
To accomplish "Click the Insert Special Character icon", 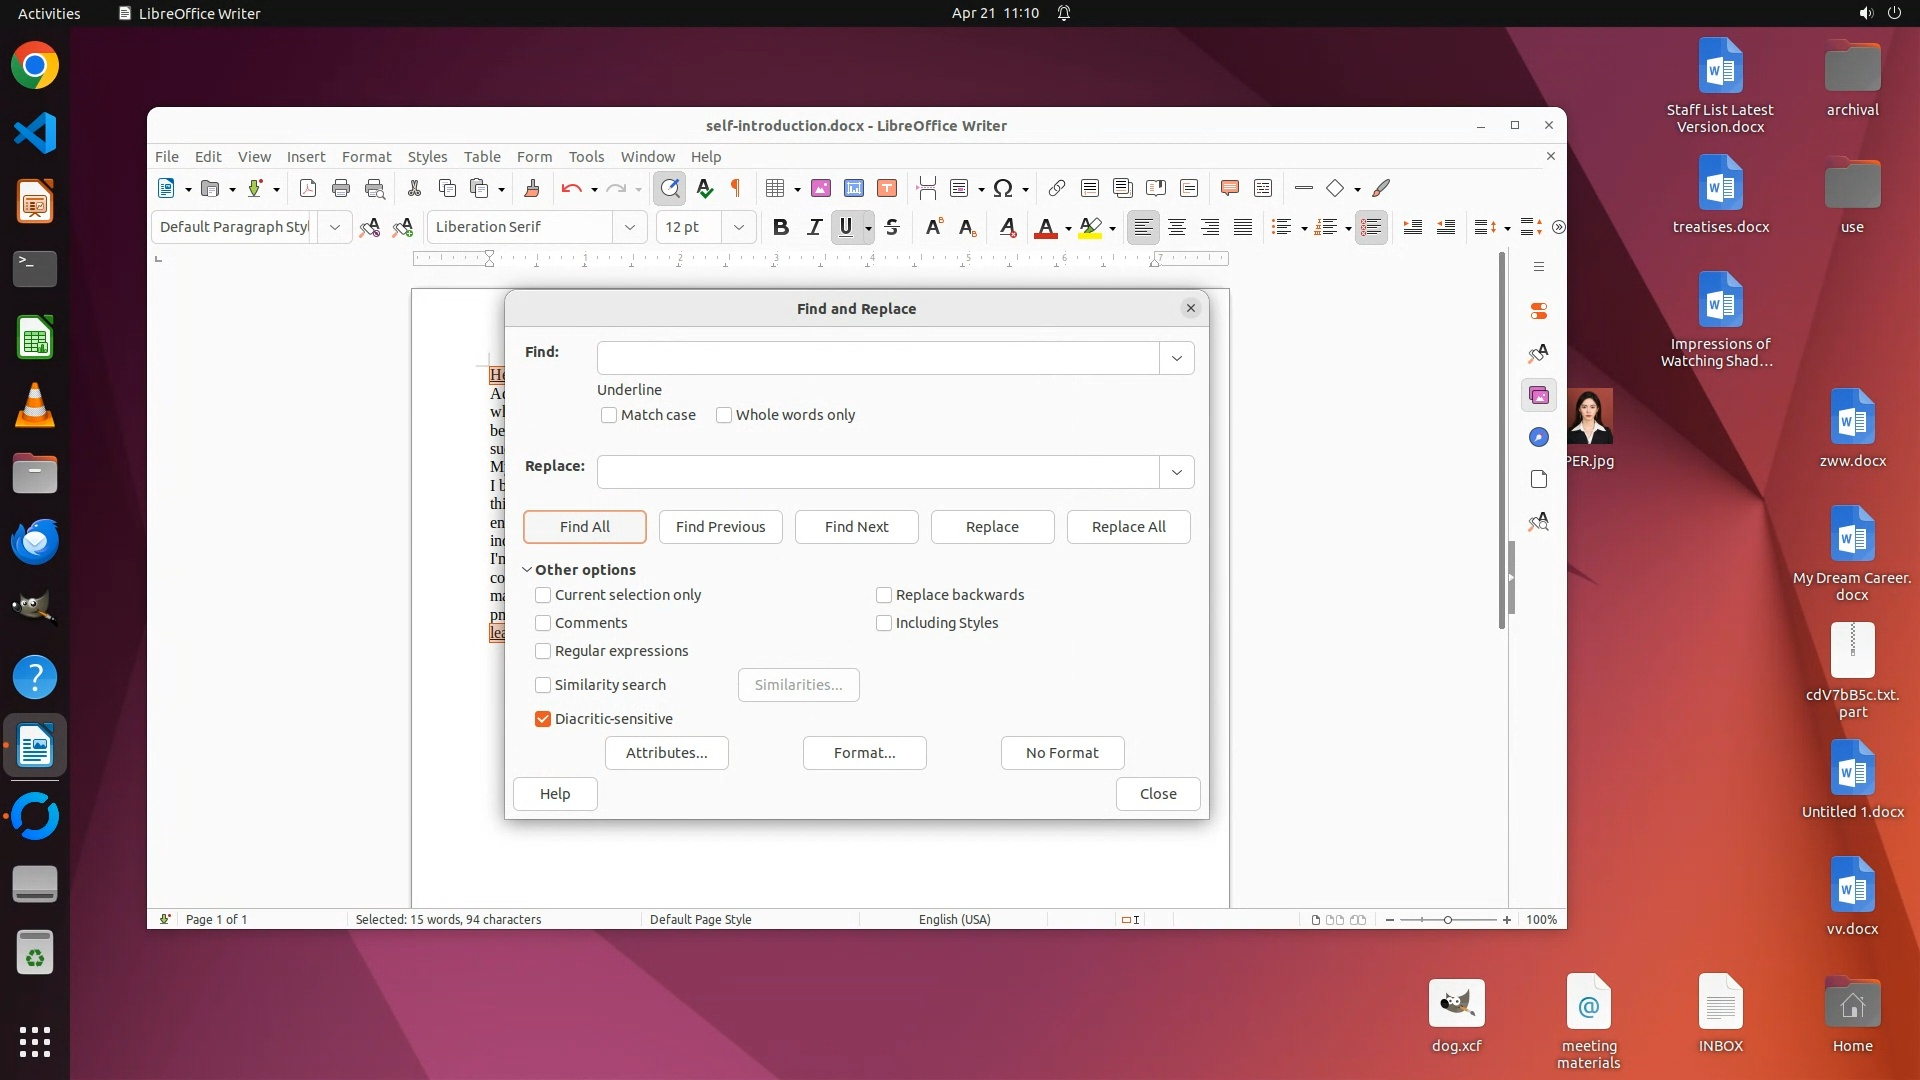I will point(1003,188).
